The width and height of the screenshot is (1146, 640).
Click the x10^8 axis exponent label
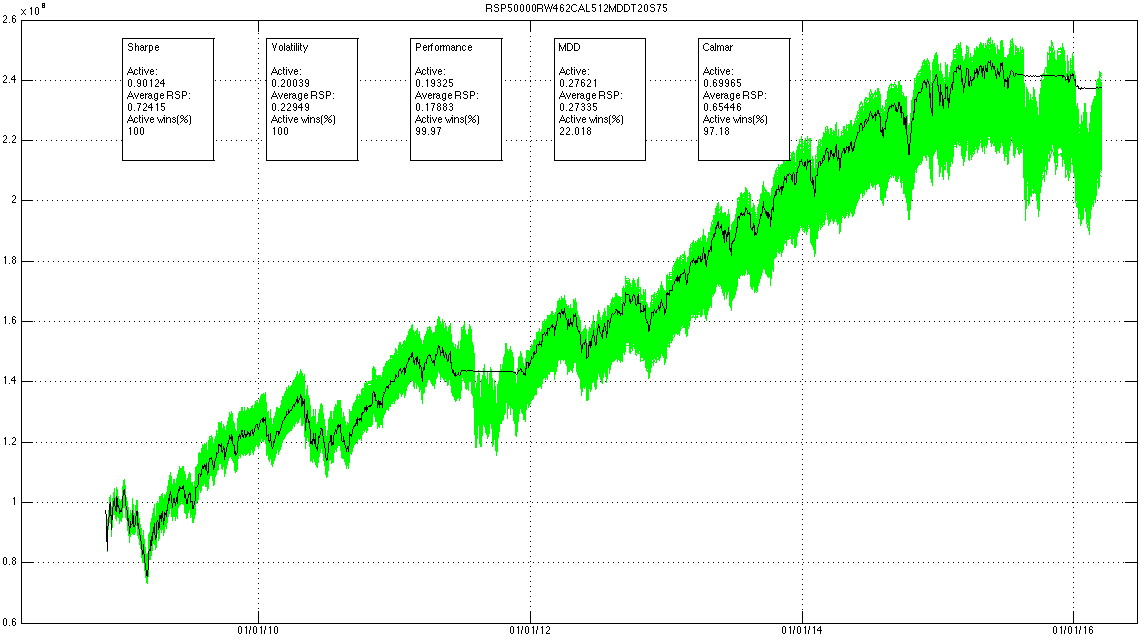(33, 9)
